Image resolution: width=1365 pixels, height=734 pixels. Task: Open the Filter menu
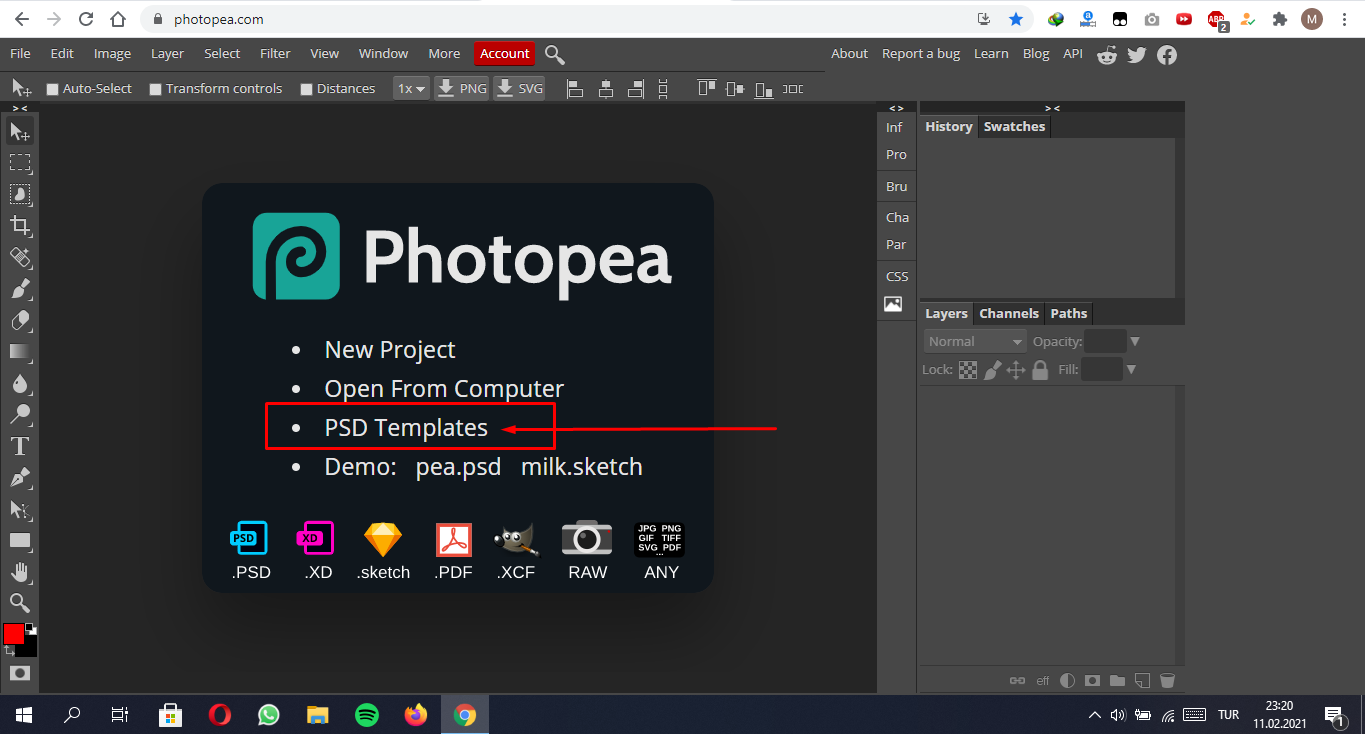click(275, 54)
